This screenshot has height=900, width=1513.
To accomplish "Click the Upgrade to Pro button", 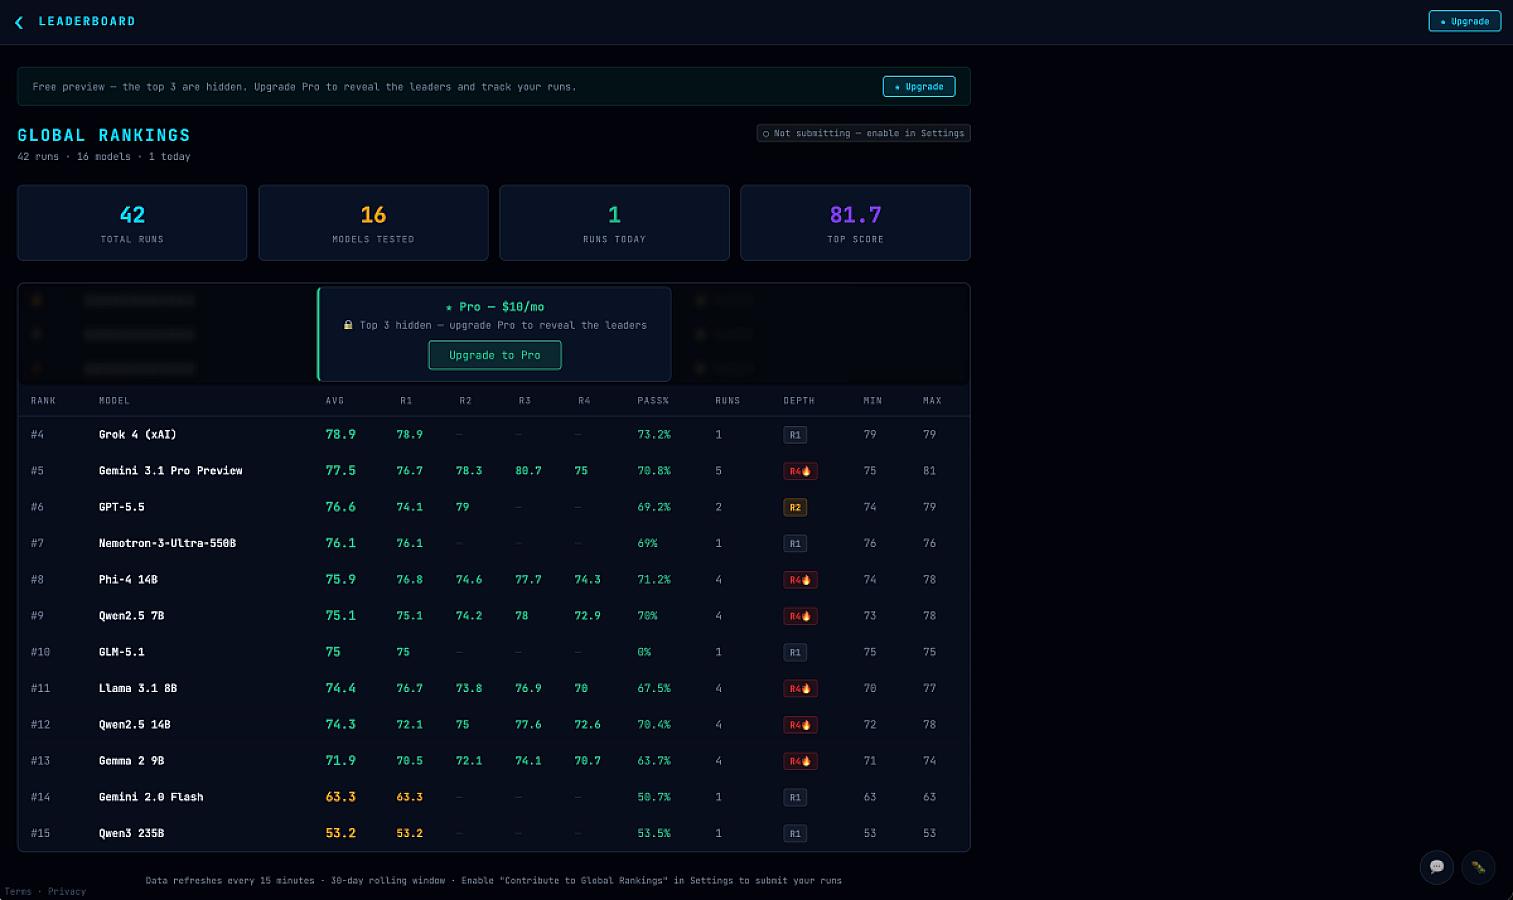I will [x=494, y=355].
